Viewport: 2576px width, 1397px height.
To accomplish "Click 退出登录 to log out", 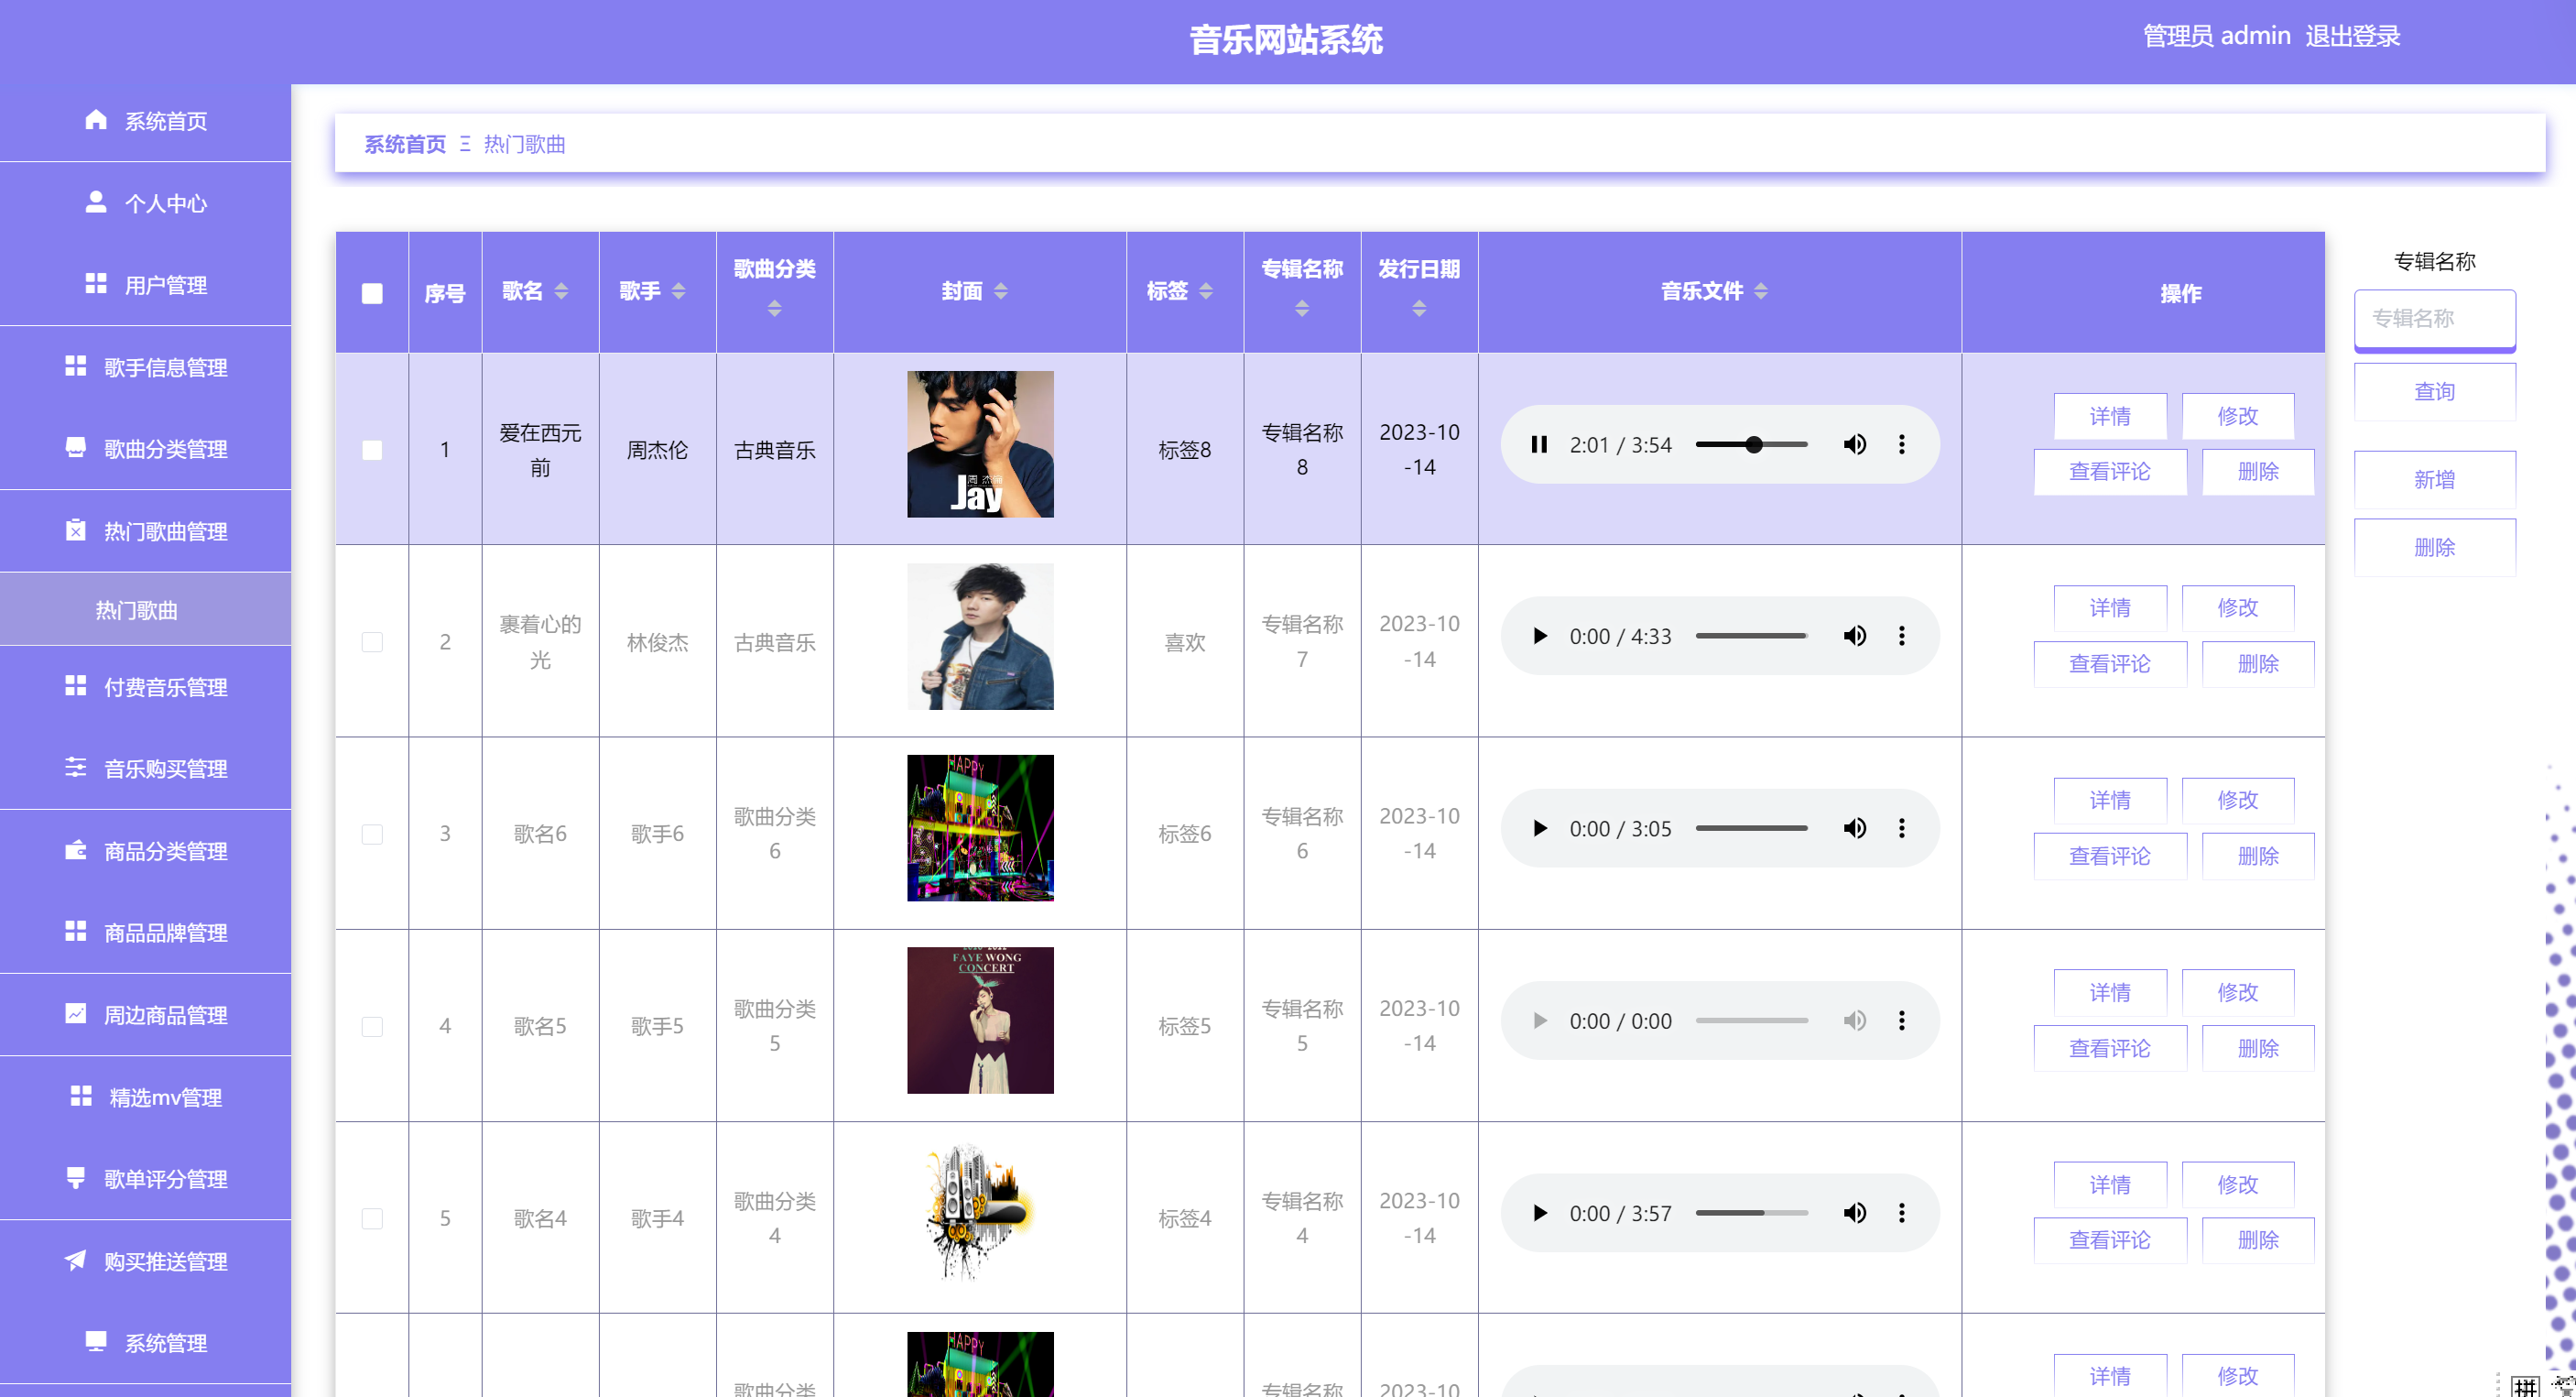I will (x=2352, y=36).
